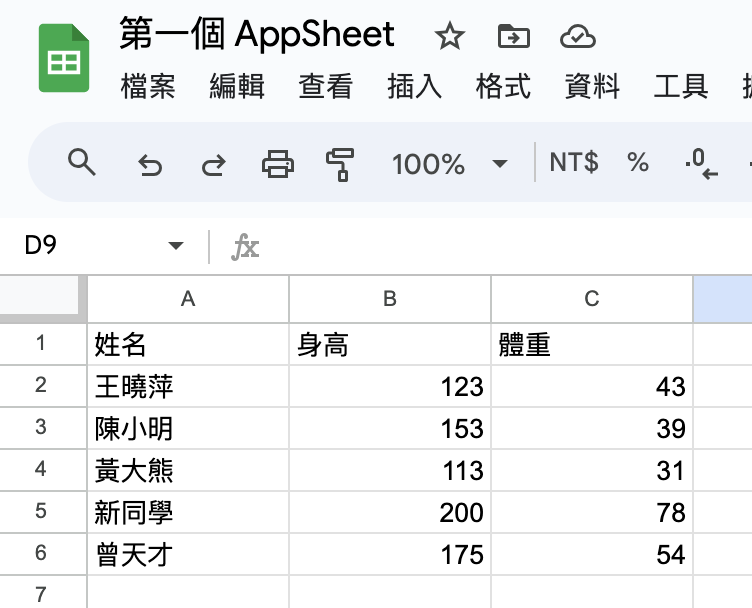Image resolution: width=752 pixels, height=608 pixels.
Task: Click the print icon
Action: 278,164
